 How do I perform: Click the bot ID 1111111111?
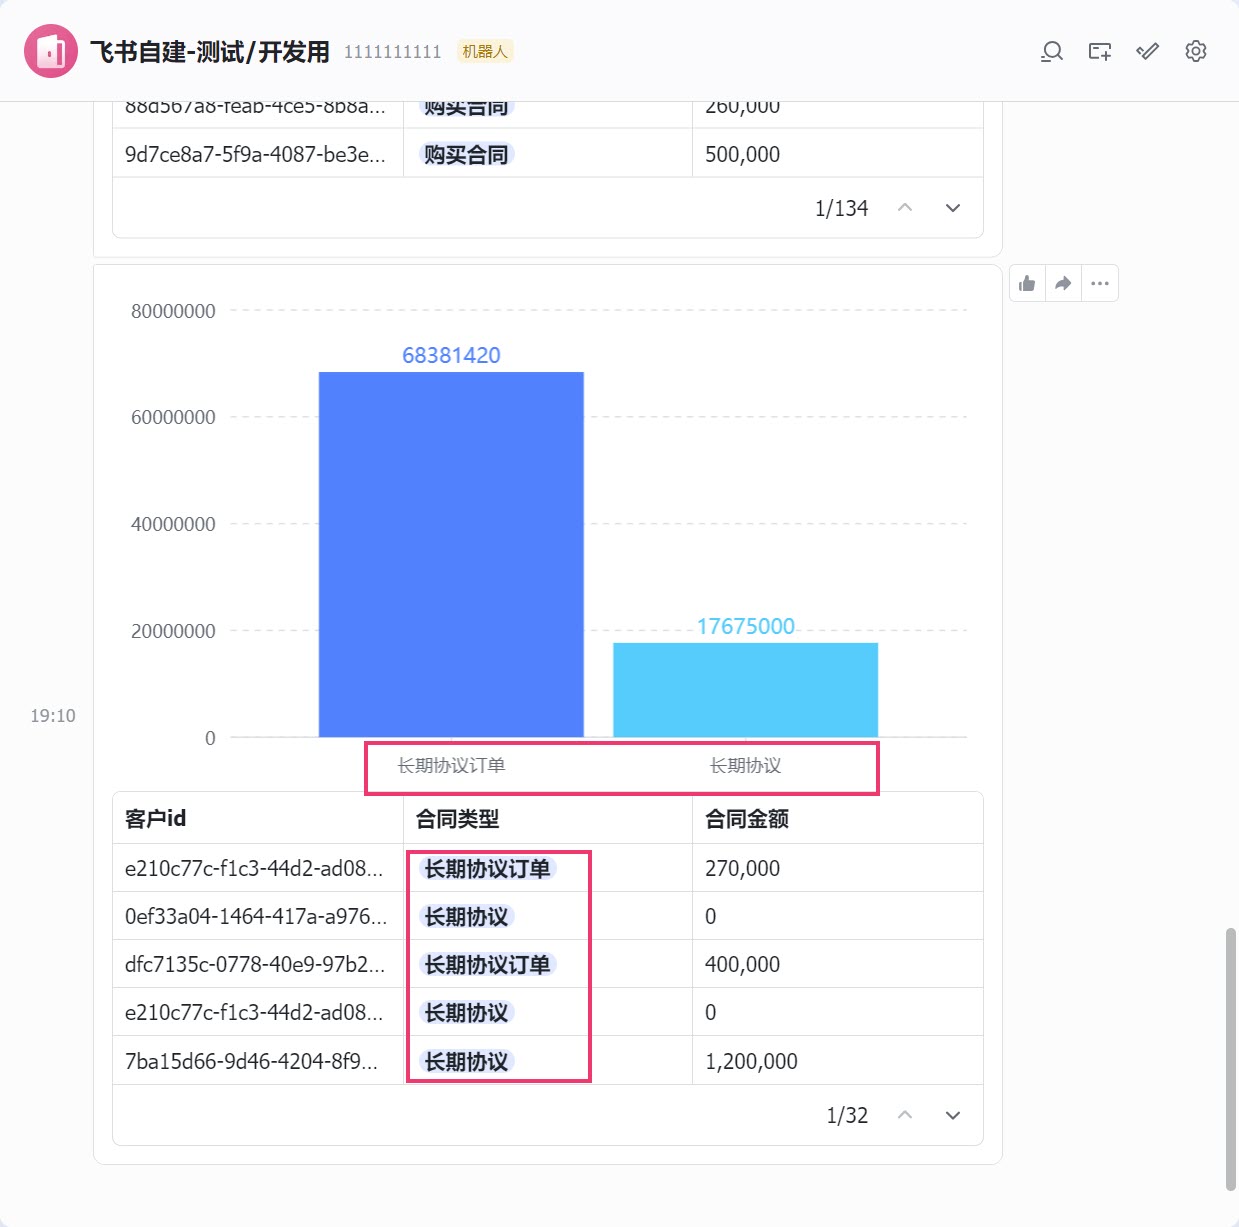392,52
